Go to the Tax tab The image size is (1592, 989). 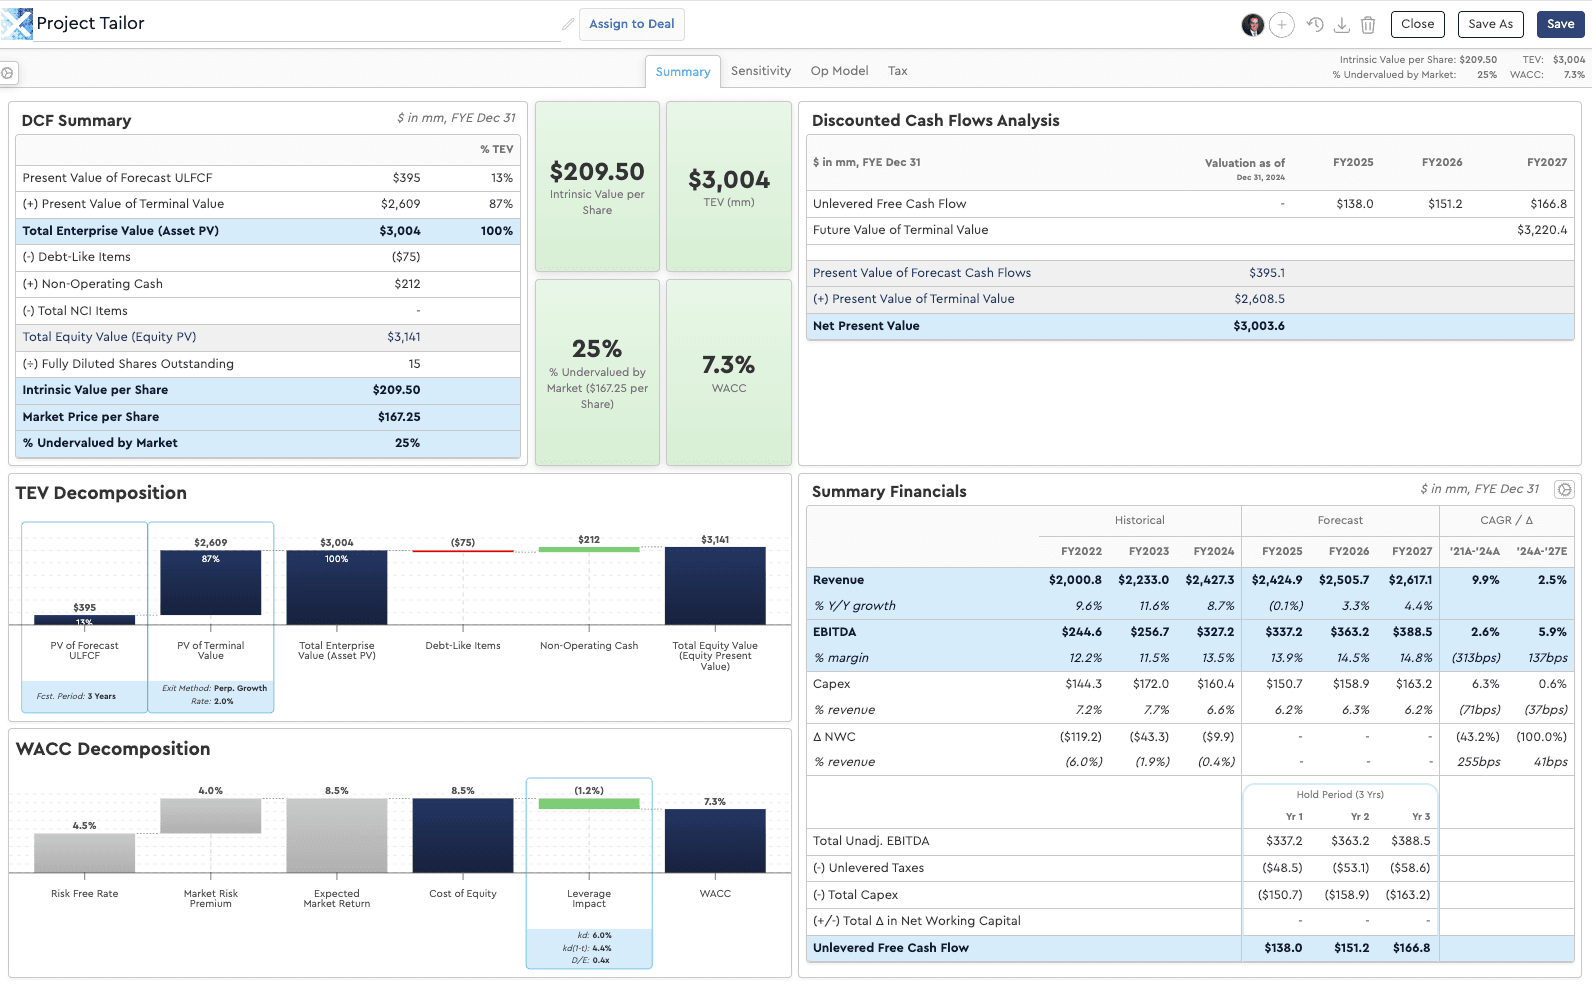(897, 71)
